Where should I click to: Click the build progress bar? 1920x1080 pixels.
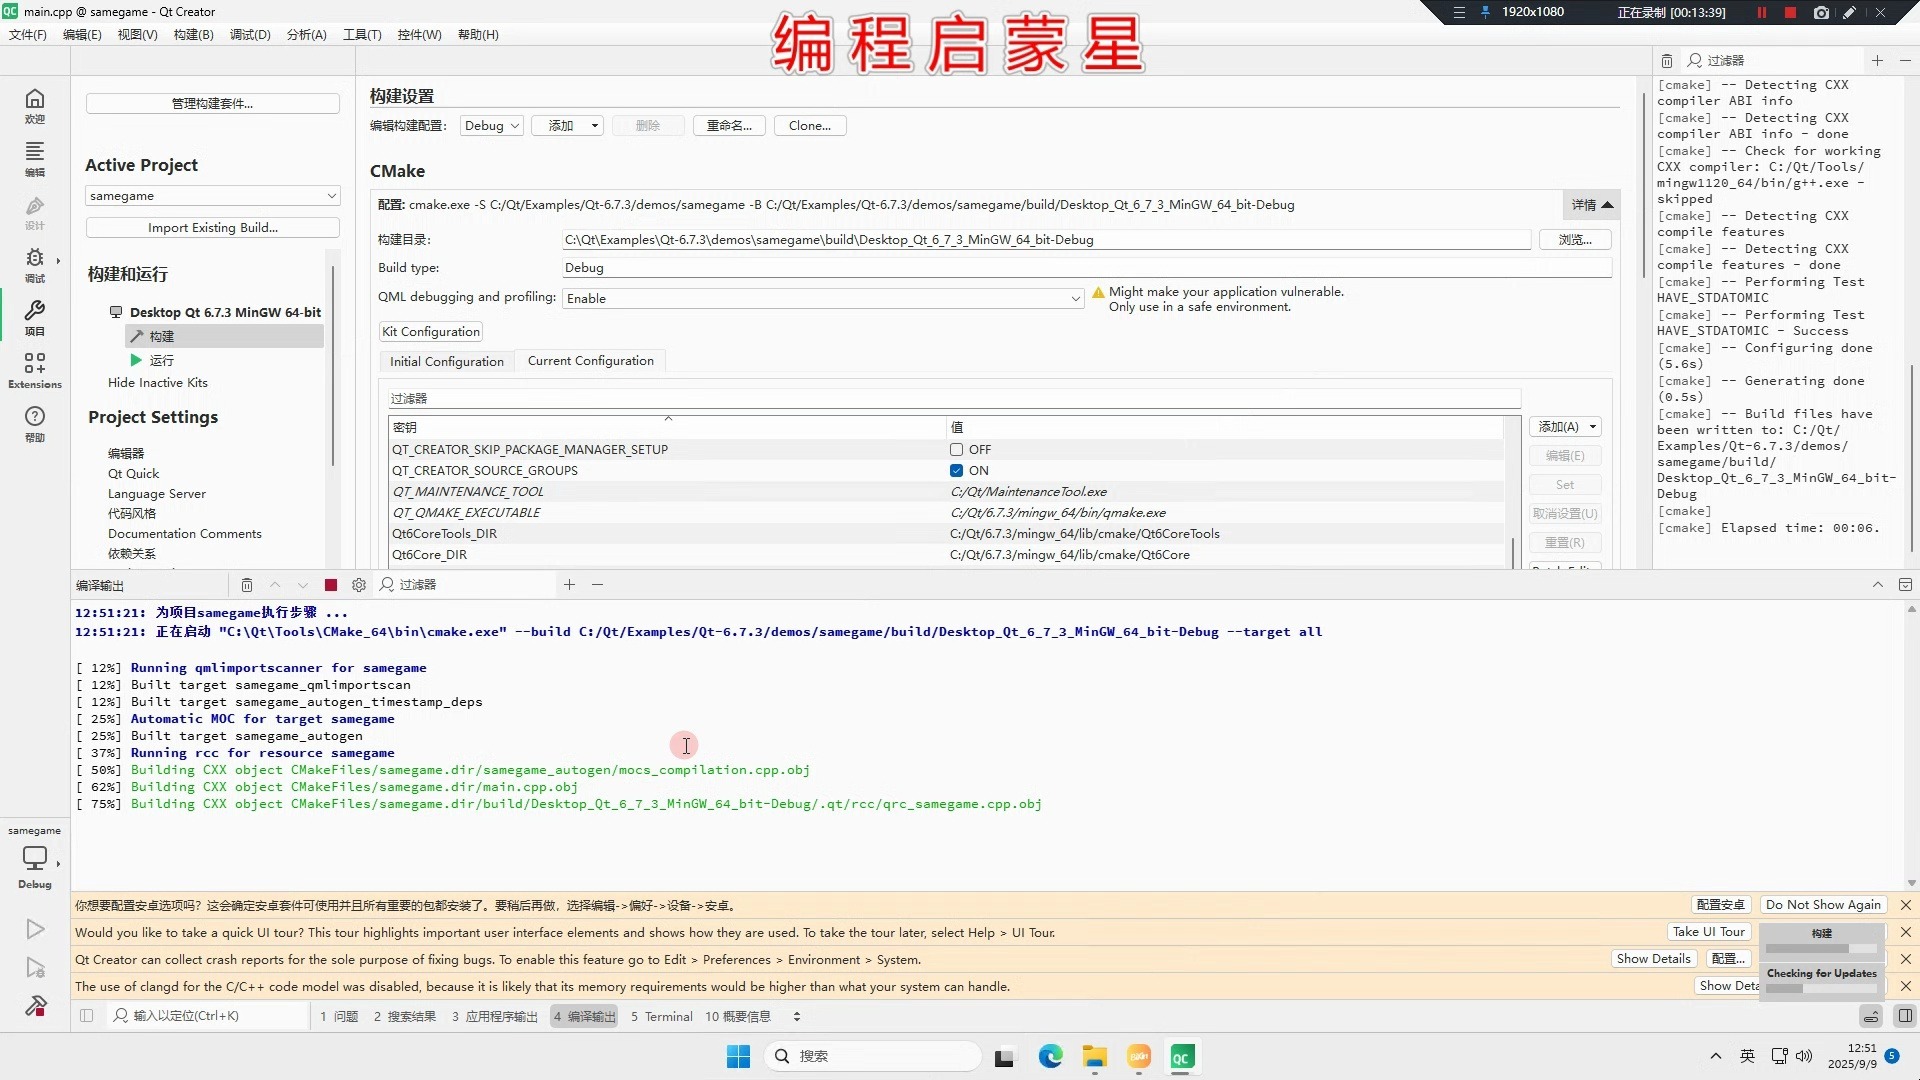(x=1820, y=947)
